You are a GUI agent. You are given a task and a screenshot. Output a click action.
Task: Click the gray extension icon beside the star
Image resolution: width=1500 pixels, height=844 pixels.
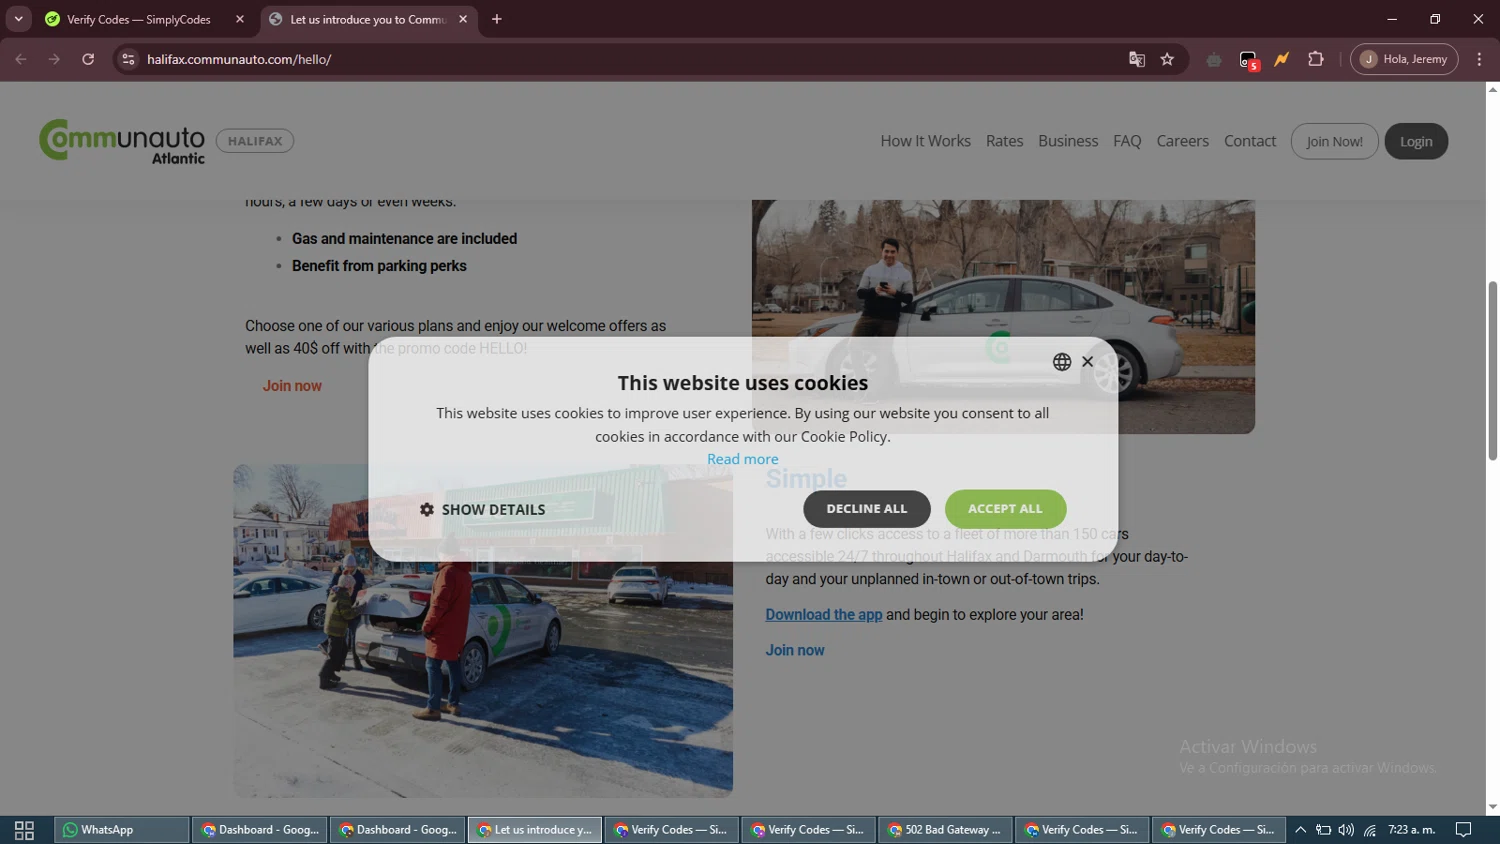pyautogui.click(x=1214, y=59)
